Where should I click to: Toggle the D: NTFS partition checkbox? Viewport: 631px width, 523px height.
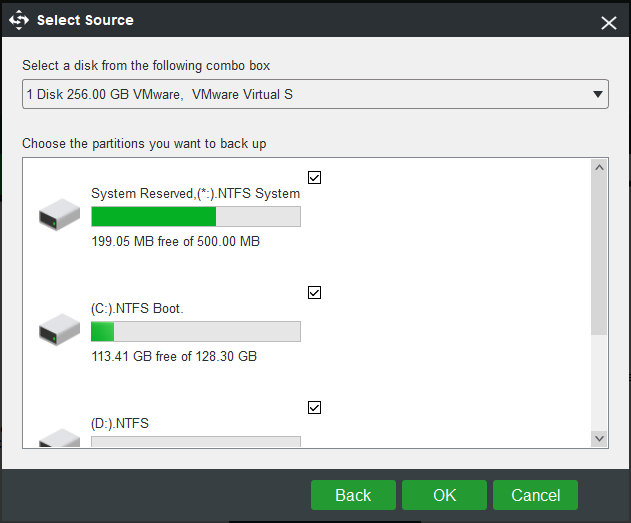pos(314,408)
